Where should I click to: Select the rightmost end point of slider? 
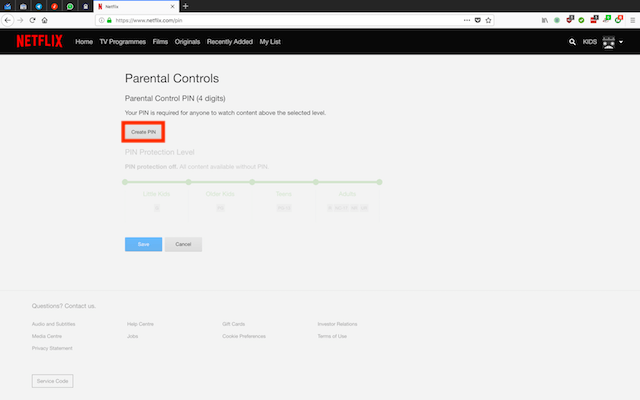pyautogui.click(x=379, y=182)
